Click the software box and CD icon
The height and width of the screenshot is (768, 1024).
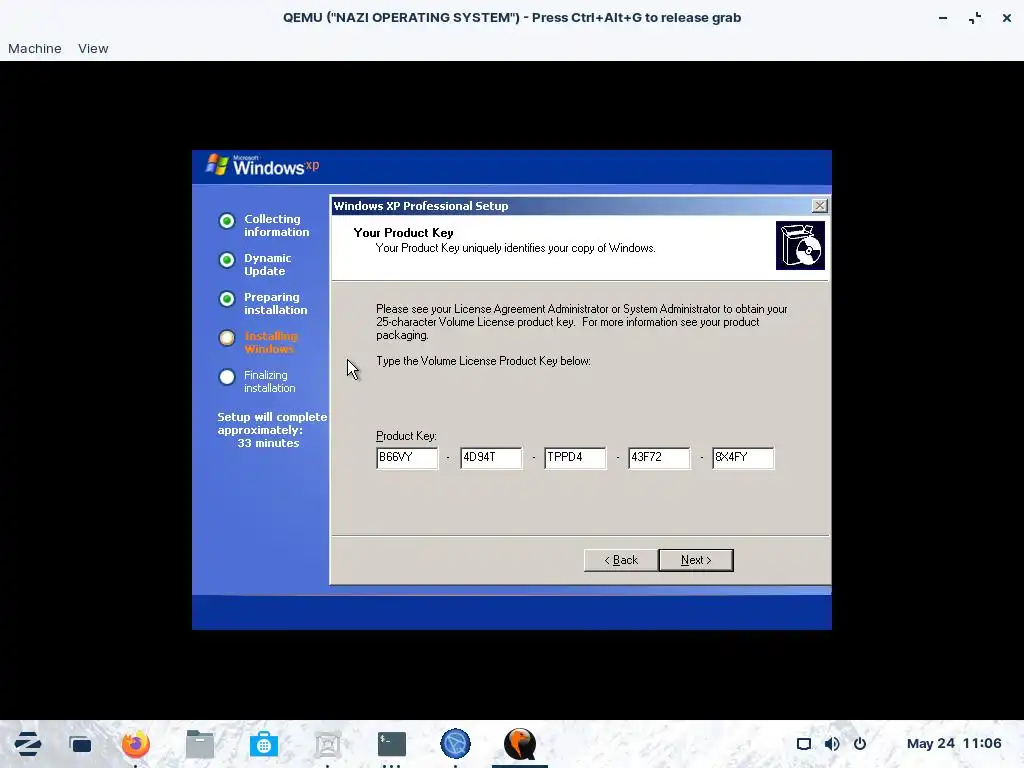[800, 245]
